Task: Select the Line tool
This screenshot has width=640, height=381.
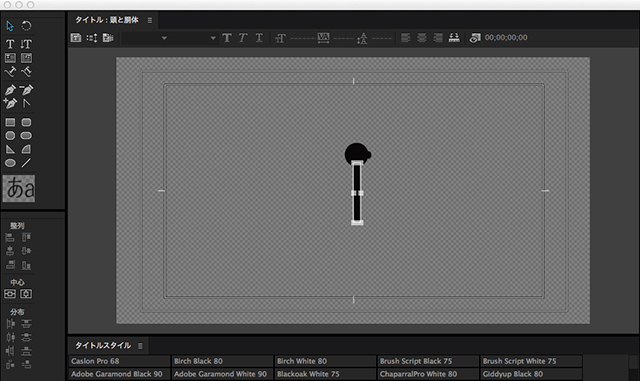Action: [26, 163]
